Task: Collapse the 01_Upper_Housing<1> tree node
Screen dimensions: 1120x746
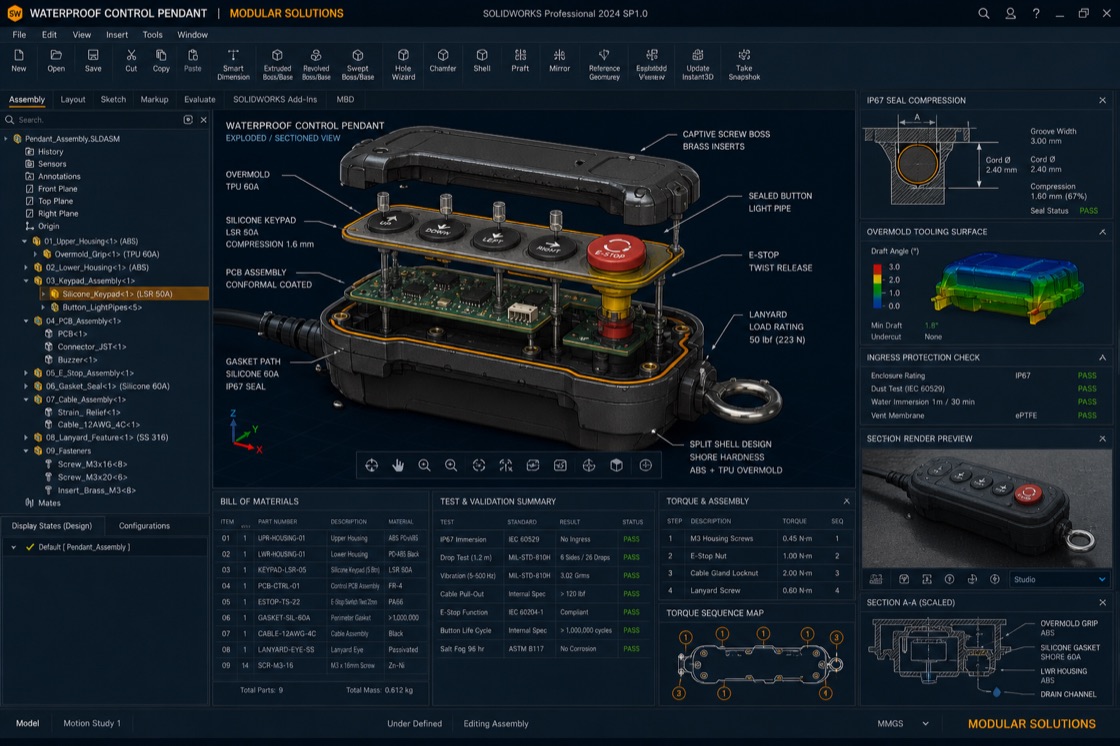Action: [25, 242]
